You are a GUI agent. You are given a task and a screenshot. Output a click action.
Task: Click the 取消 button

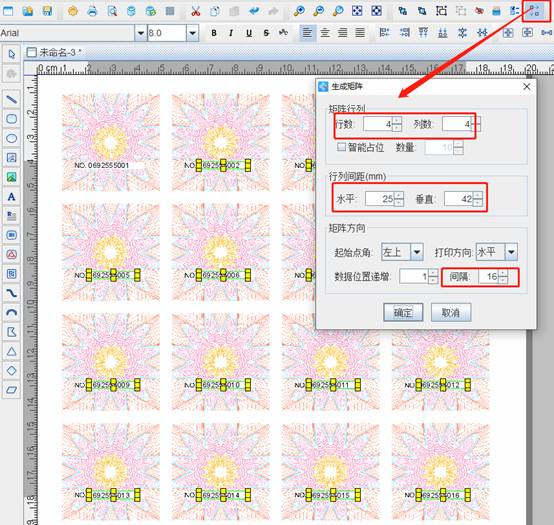(x=451, y=312)
